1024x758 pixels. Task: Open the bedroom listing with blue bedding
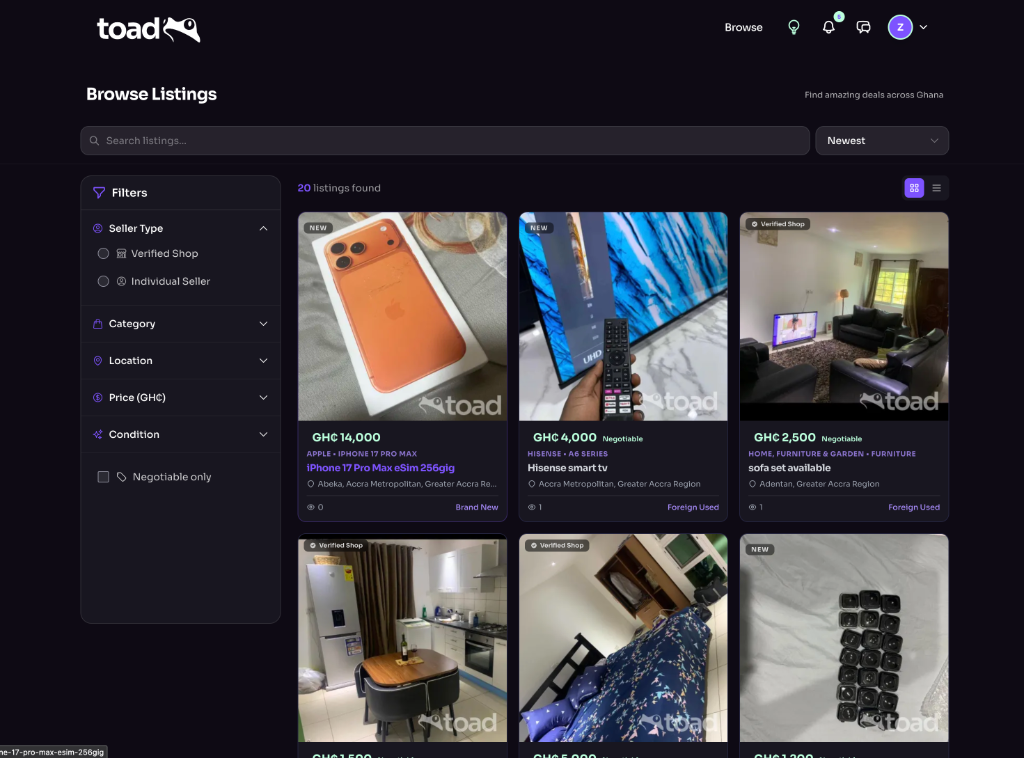pyautogui.click(x=623, y=638)
